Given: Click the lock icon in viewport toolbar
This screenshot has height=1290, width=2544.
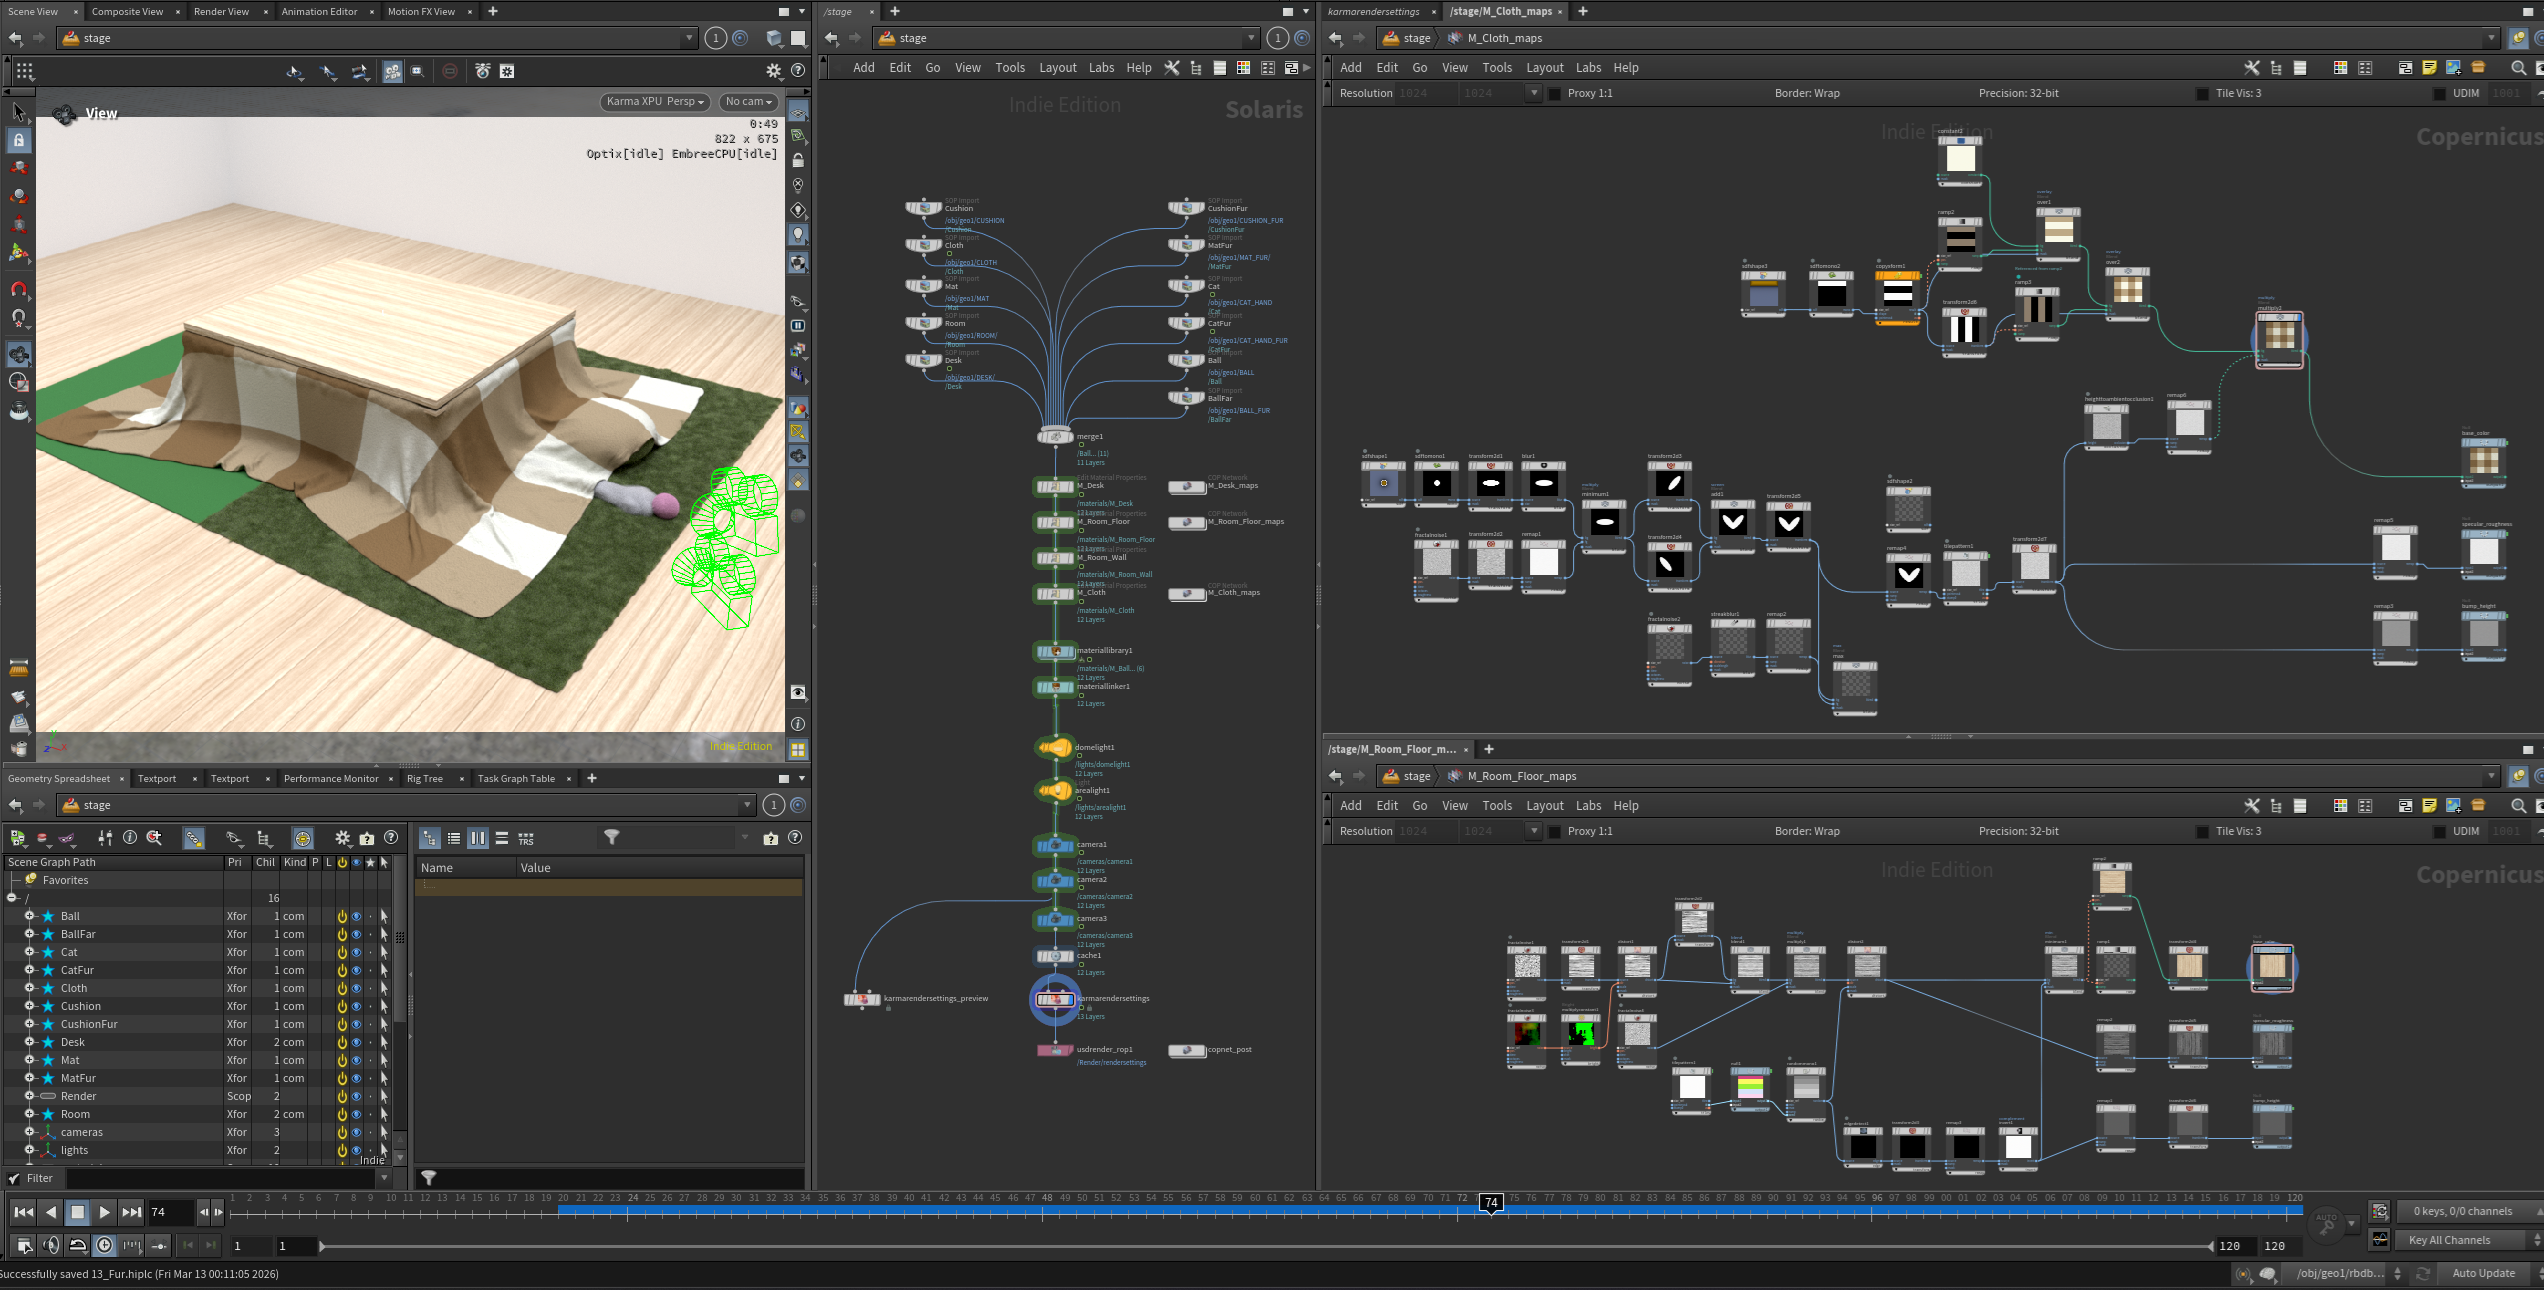Looking at the screenshot, I should (x=798, y=160).
